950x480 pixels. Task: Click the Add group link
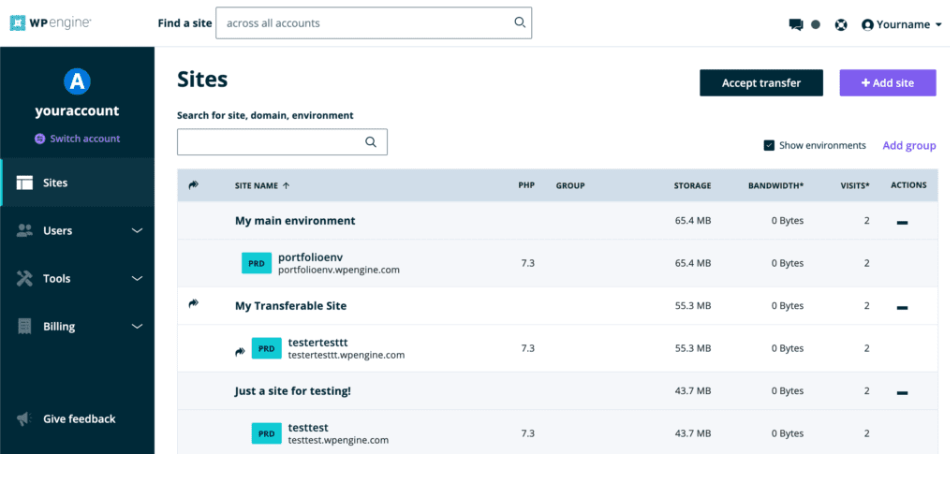(x=909, y=146)
